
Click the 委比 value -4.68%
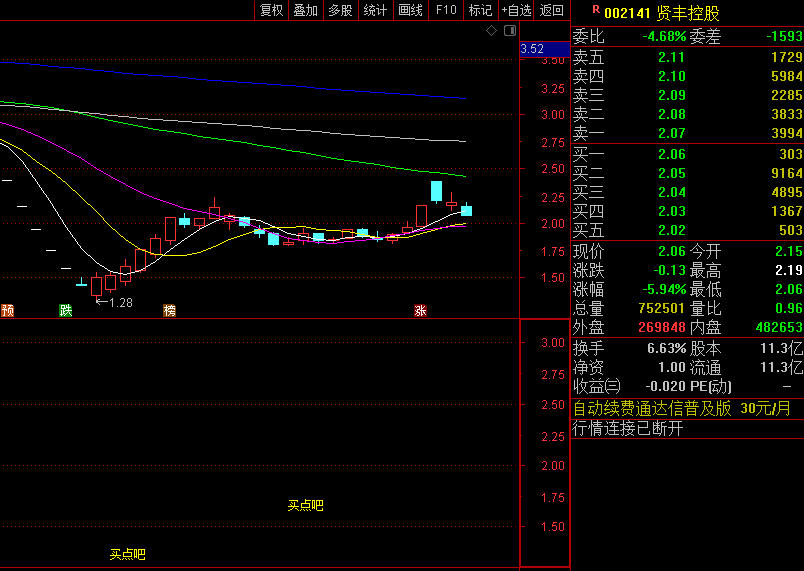[664, 36]
